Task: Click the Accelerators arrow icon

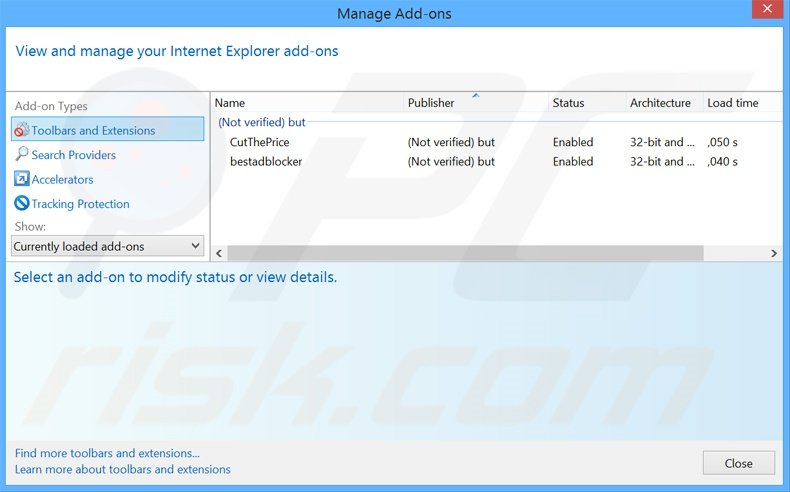Action: pyautogui.click(x=22, y=179)
